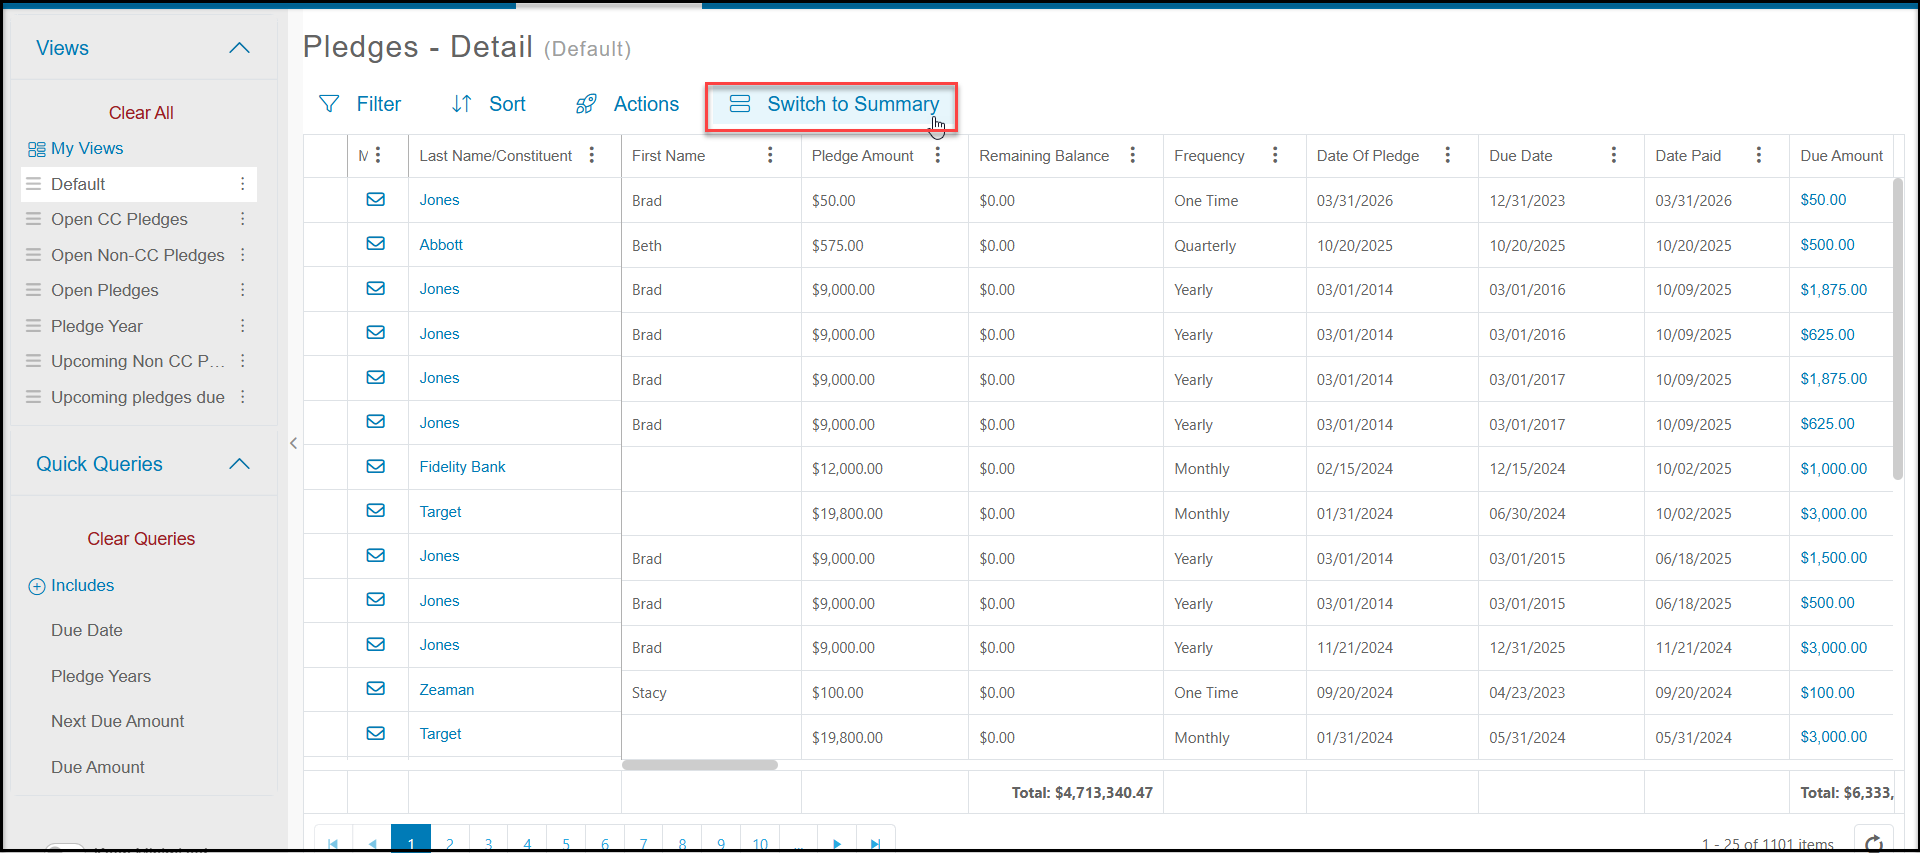Click email icon for Abbott row

(x=376, y=244)
